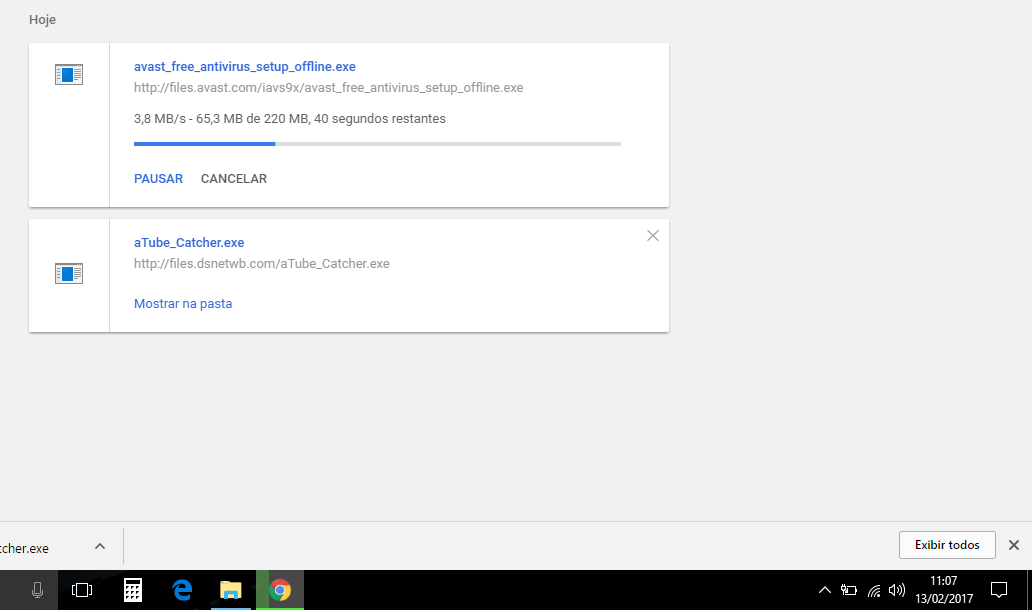
Task: Pause the avast download with PAUSAR
Action: (158, 178)
